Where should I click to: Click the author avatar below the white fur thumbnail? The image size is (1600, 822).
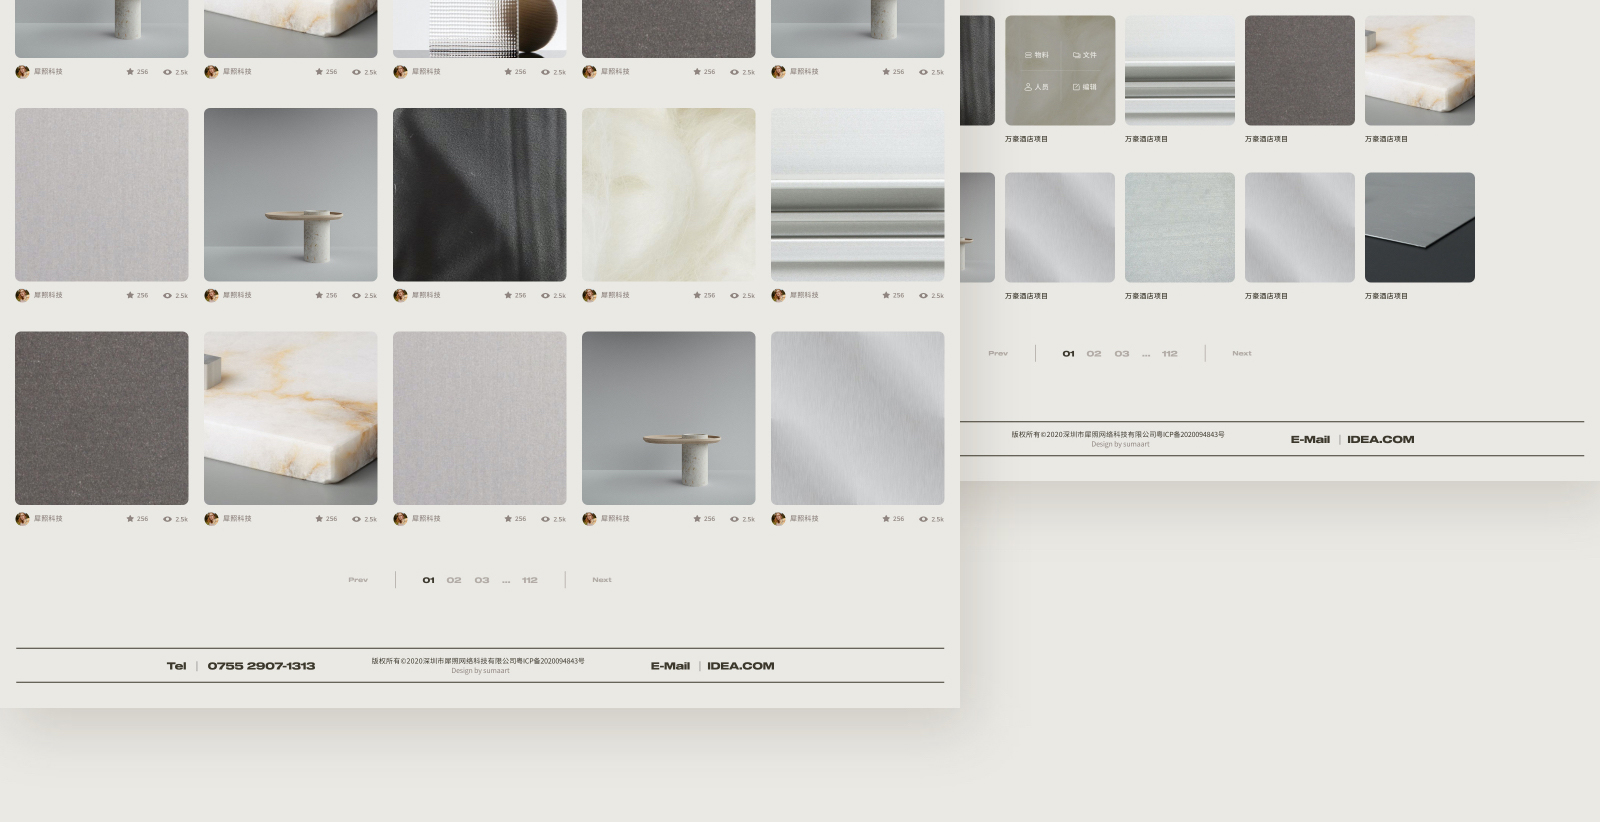click(589, 296)
